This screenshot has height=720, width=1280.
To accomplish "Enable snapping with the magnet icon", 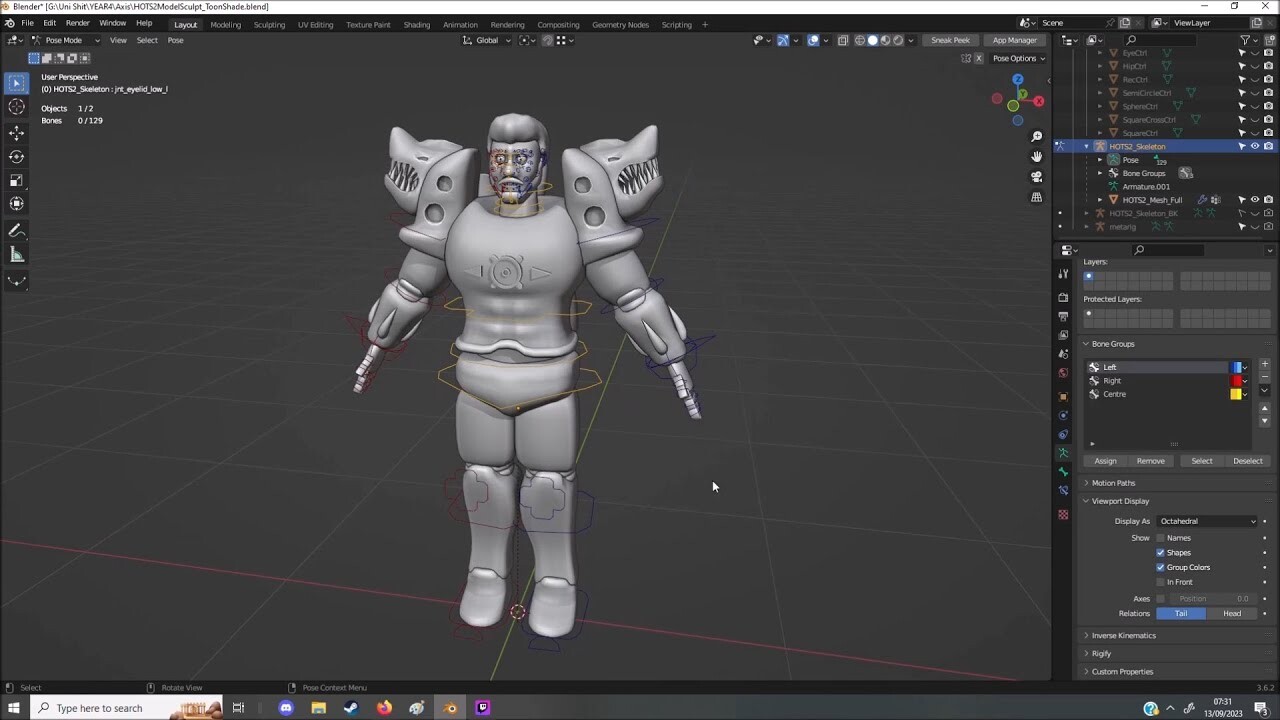I will click(546, 40).
